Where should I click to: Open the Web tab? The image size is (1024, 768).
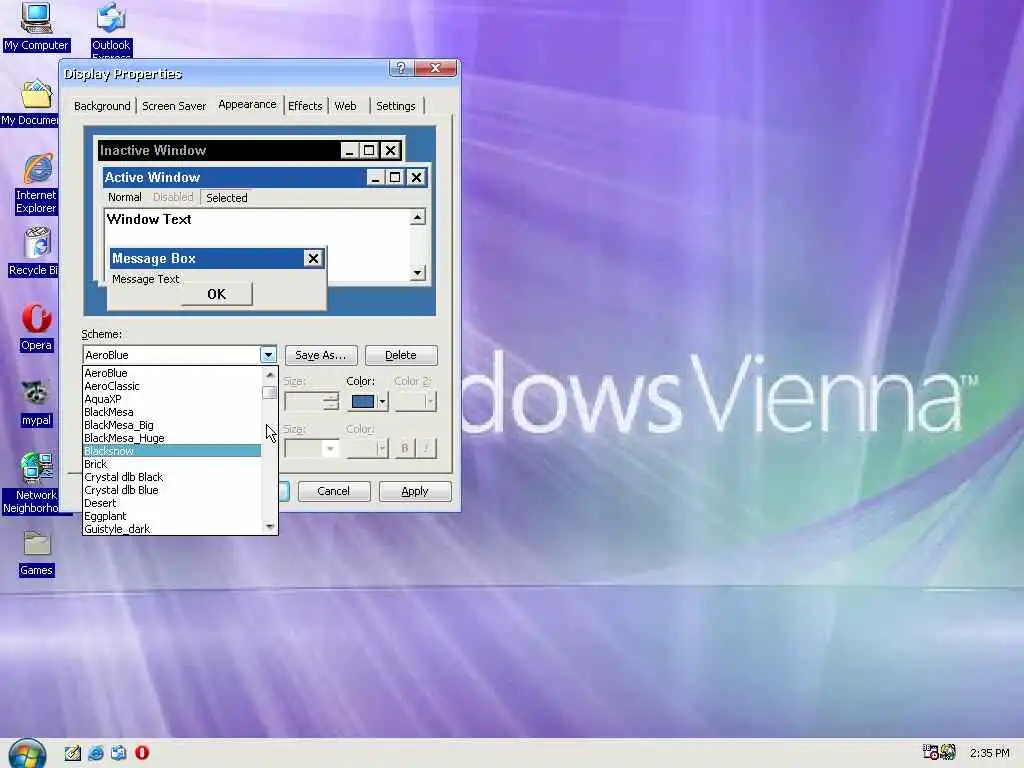point(345,106)
